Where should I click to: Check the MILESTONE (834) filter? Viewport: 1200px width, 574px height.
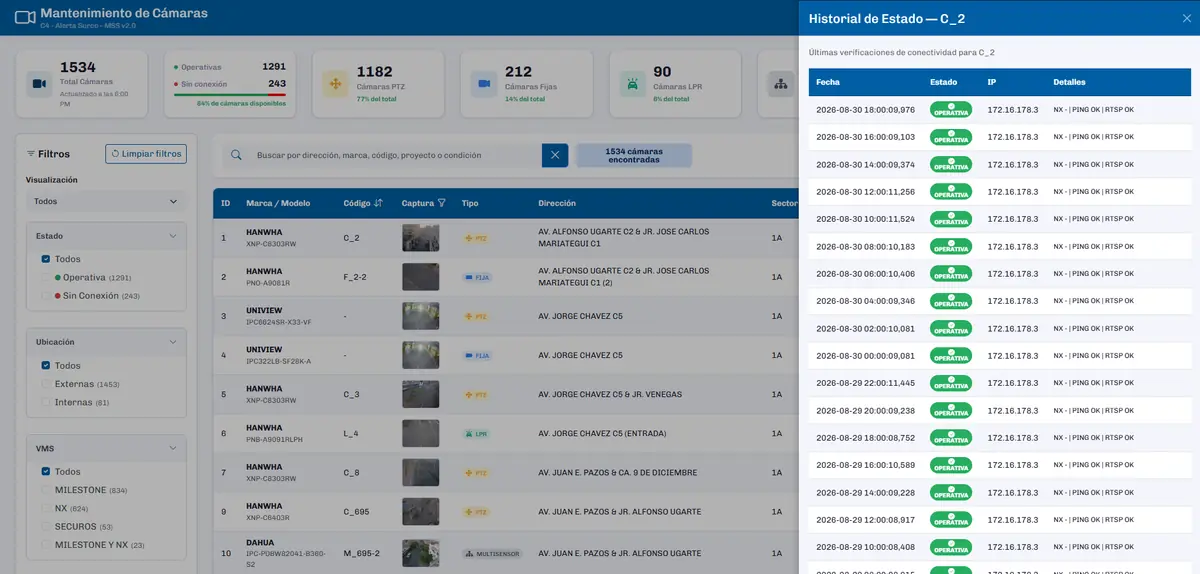point(46,490)
